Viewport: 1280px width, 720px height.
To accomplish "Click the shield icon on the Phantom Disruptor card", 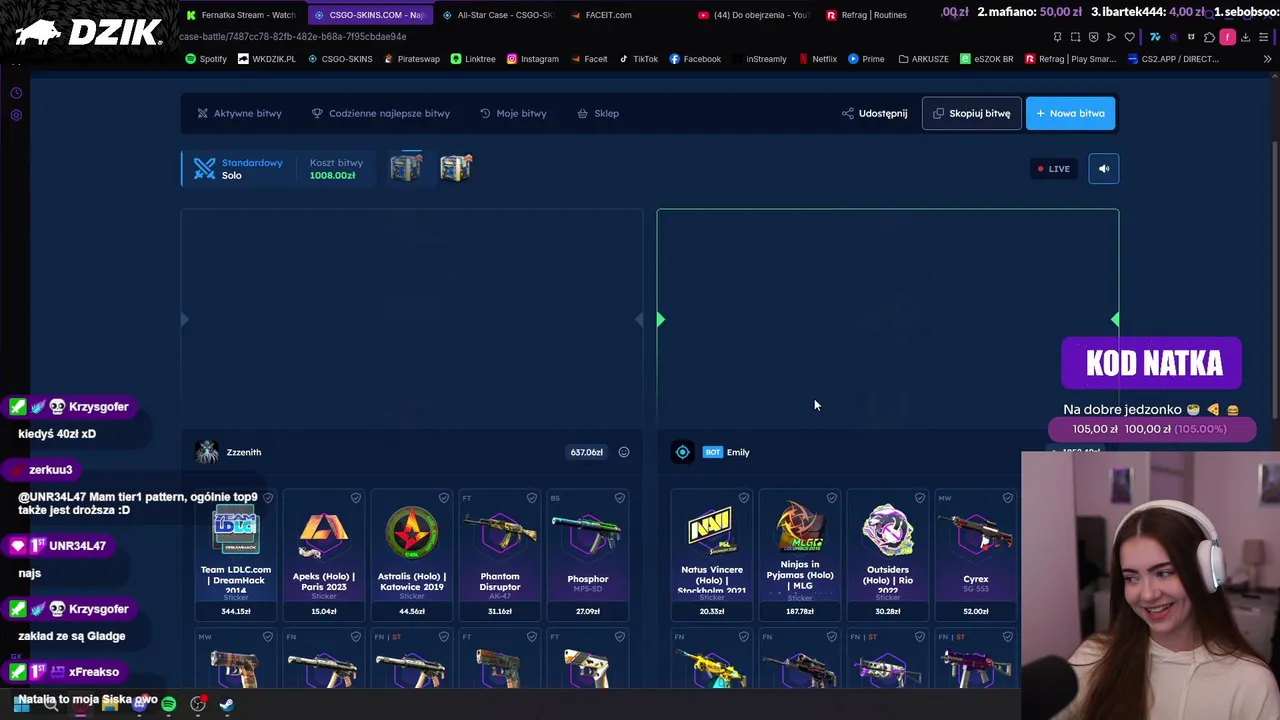I will [532, 498].
